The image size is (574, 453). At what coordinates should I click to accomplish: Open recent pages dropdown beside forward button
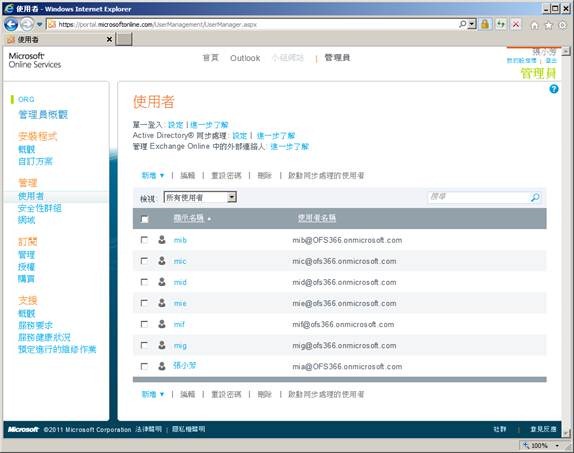(39, 25)
